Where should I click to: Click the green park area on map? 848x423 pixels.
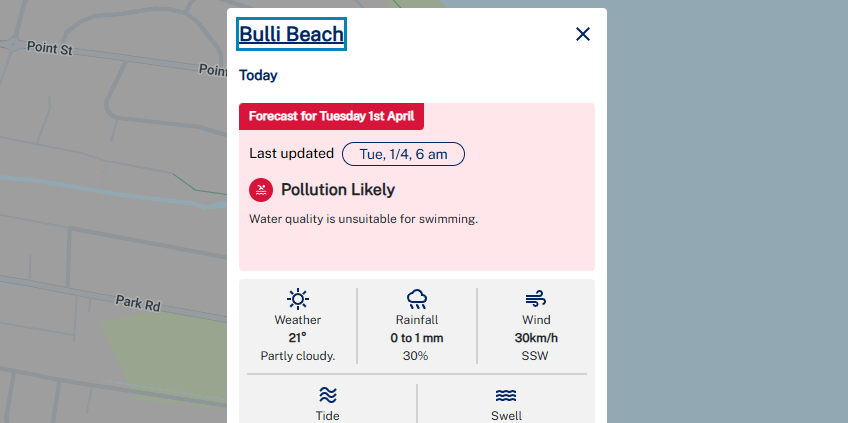(x=162, y=352)
